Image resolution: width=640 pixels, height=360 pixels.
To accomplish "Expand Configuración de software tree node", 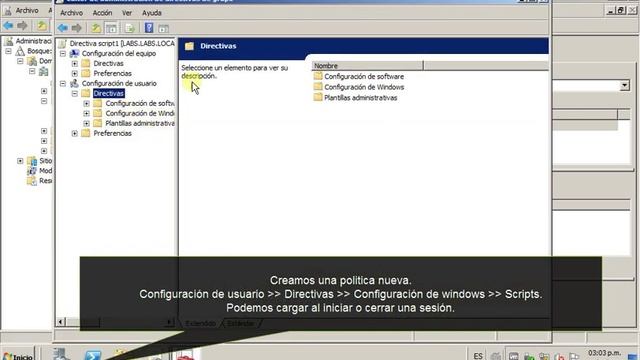I will point(87,103).
